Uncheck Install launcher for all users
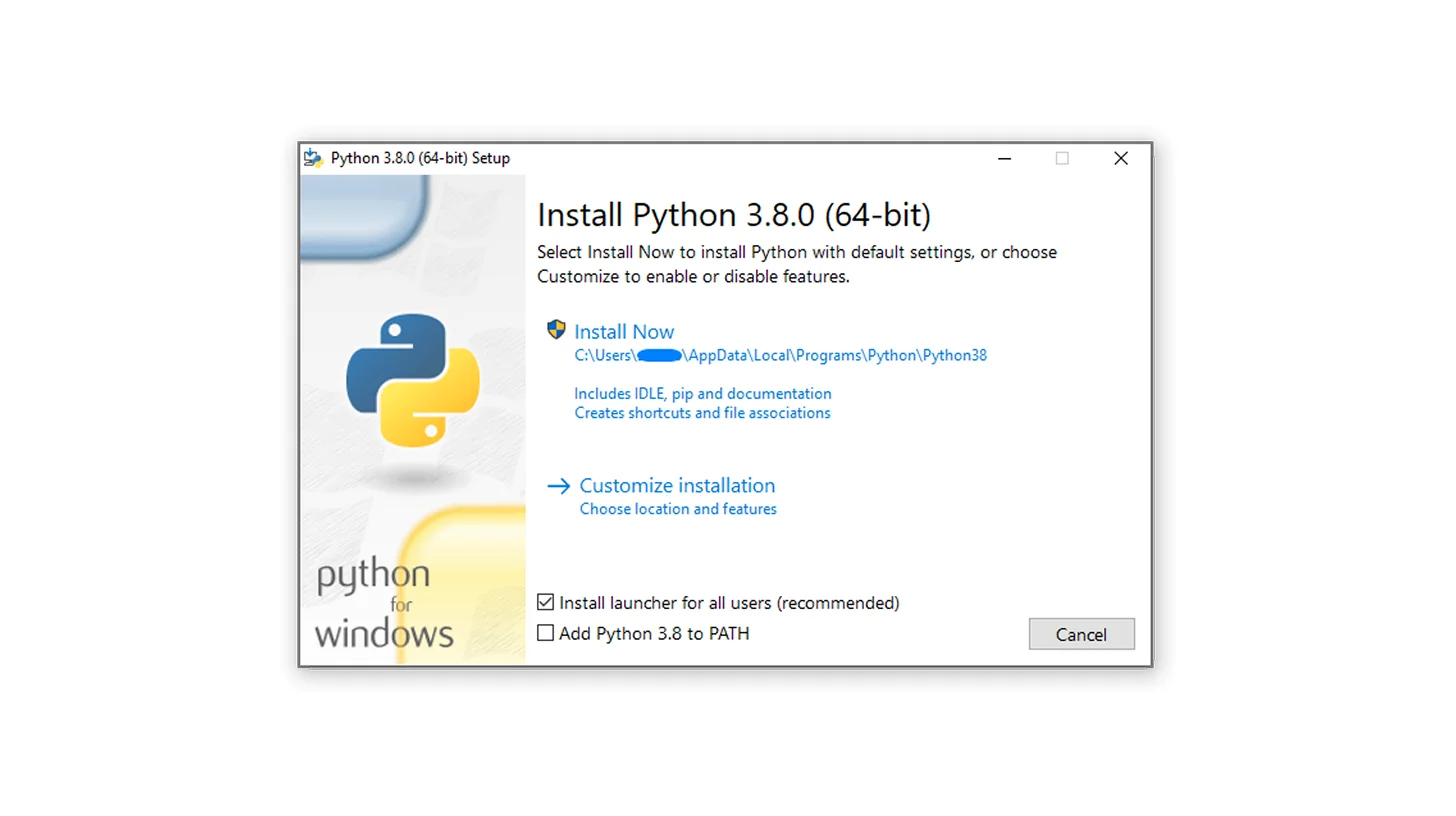 [545, 602]
